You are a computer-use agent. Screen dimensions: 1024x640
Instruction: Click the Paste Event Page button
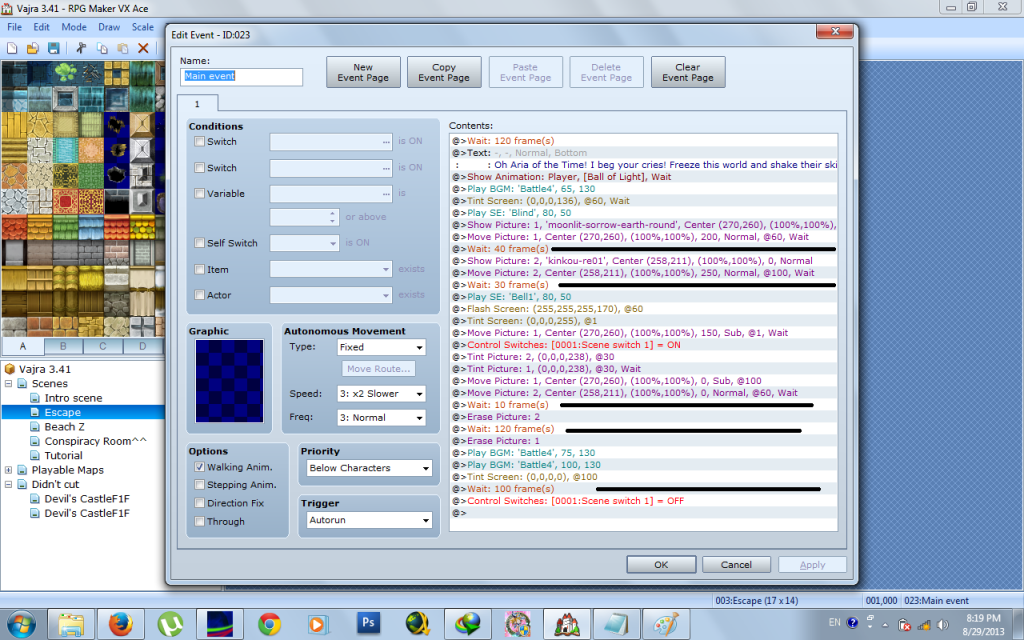coord(525,72)
